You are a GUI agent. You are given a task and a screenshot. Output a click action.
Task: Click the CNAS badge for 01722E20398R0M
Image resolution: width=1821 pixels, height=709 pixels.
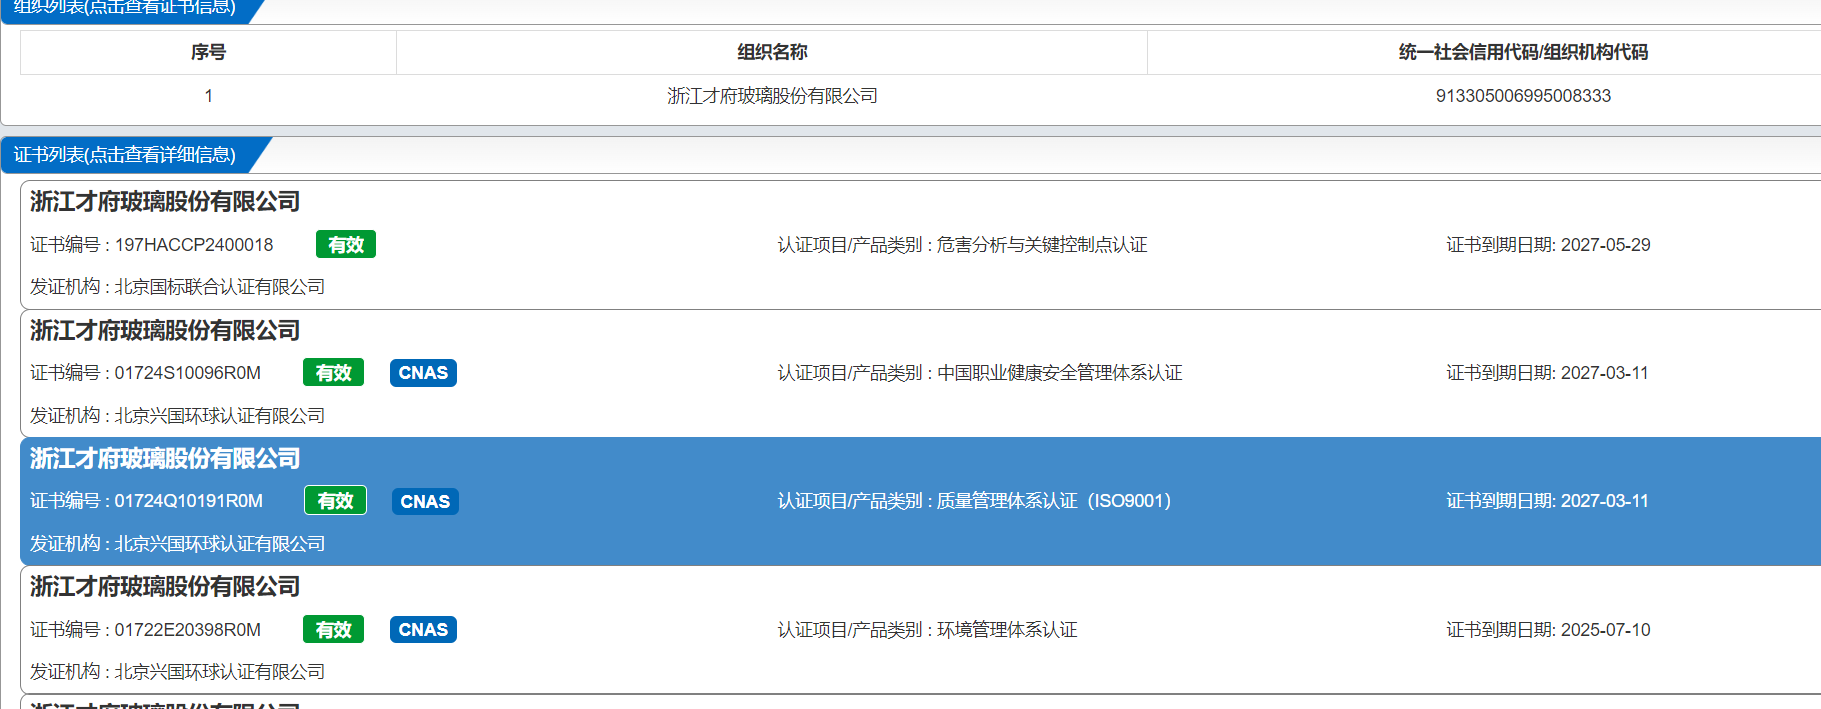pyautogui.click(x=423, y=630)
